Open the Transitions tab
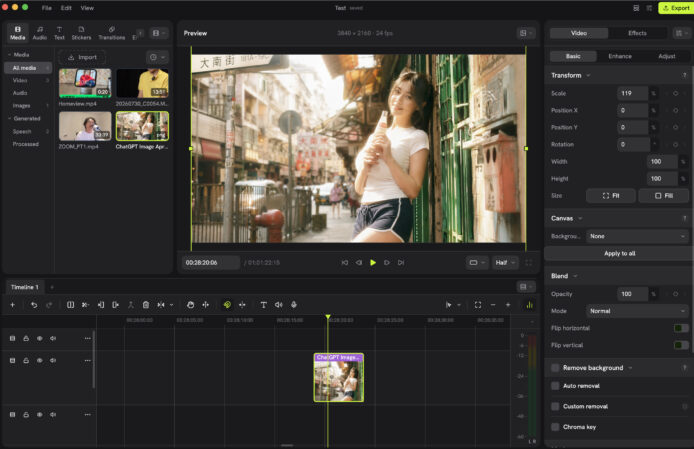 point(112,33)
